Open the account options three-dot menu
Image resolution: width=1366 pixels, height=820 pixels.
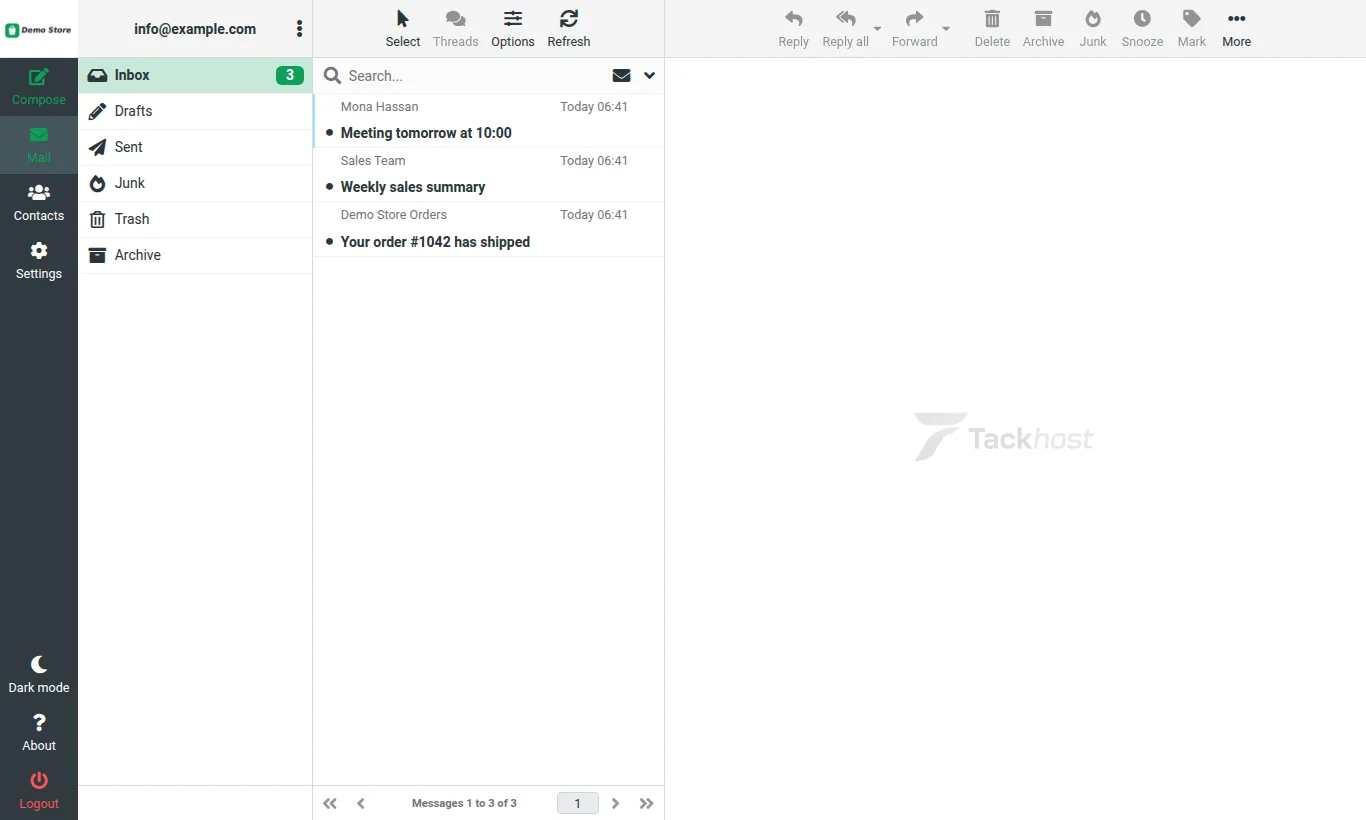[x=299, y=29]
